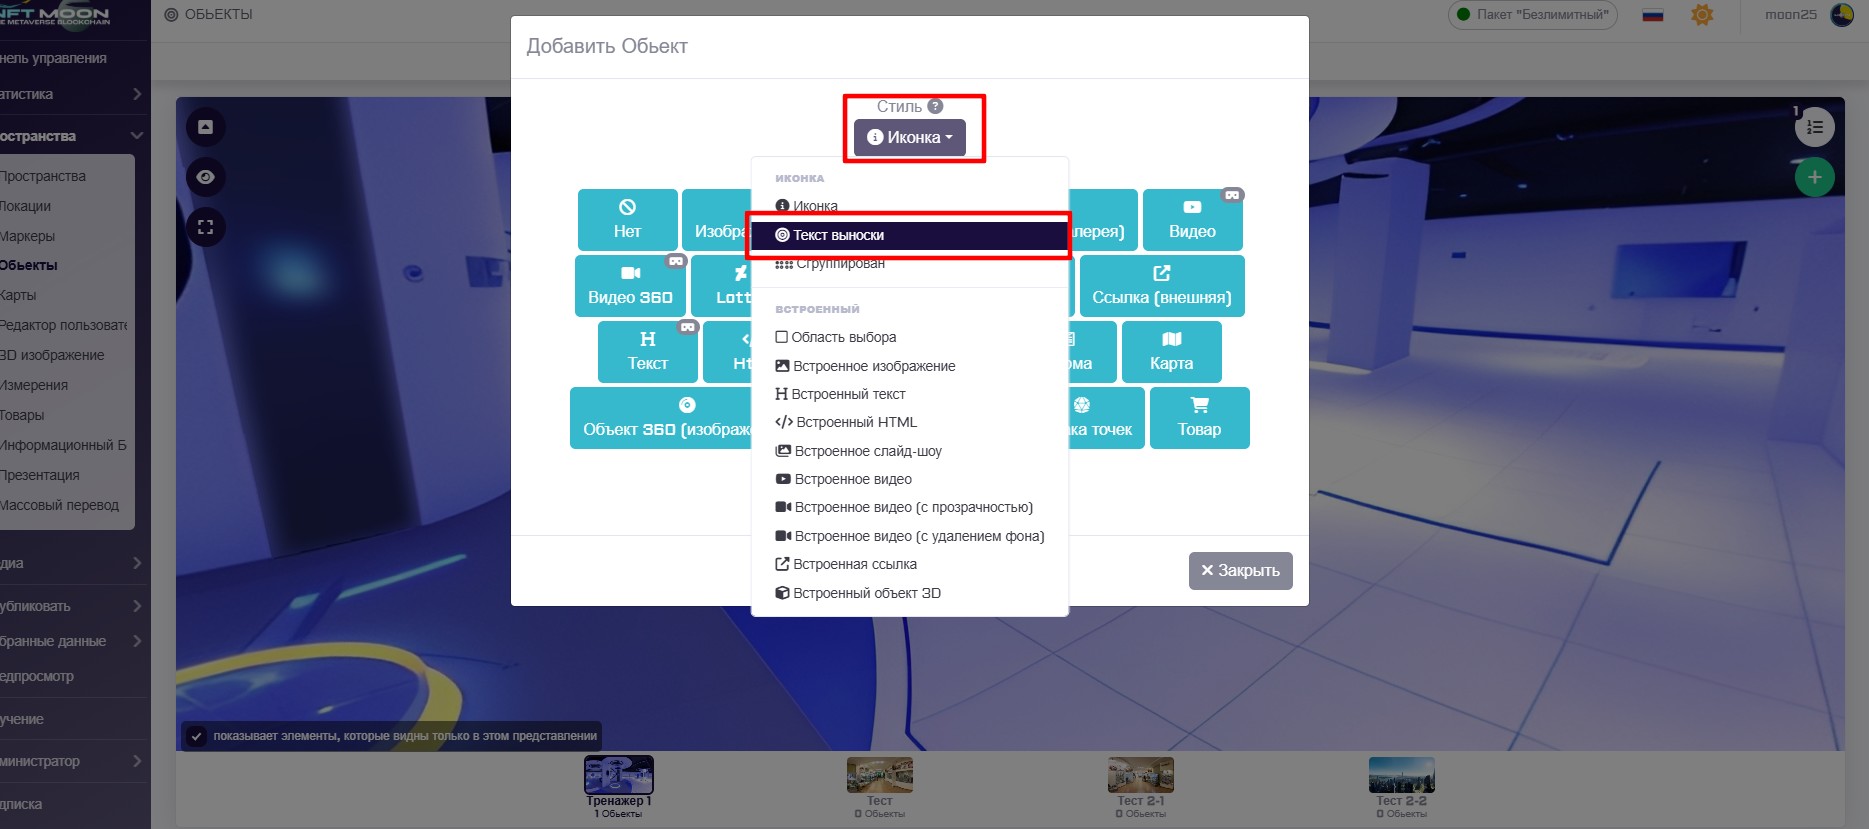Expand the Администратор sidebar section
The image size is (1869, 829).
coord(75,761)
